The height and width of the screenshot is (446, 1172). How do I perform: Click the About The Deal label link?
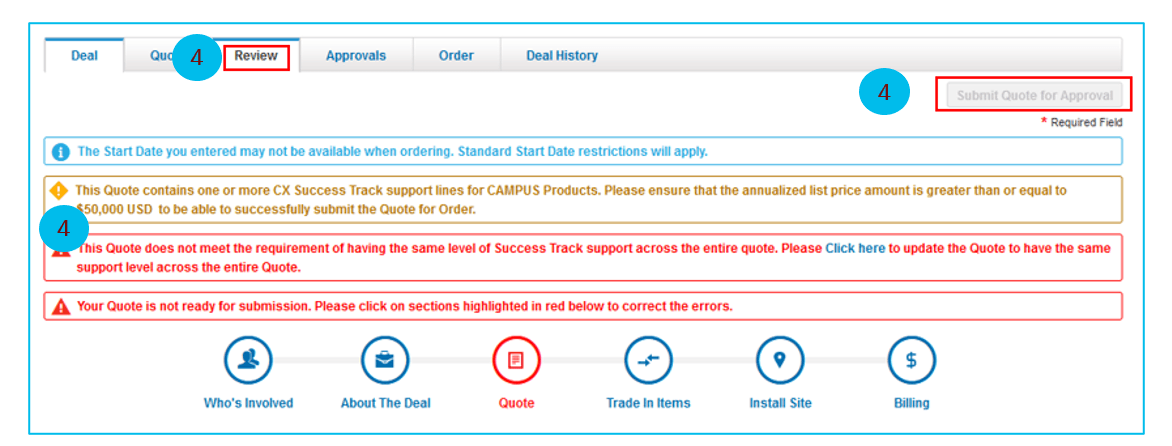(386, 403)
